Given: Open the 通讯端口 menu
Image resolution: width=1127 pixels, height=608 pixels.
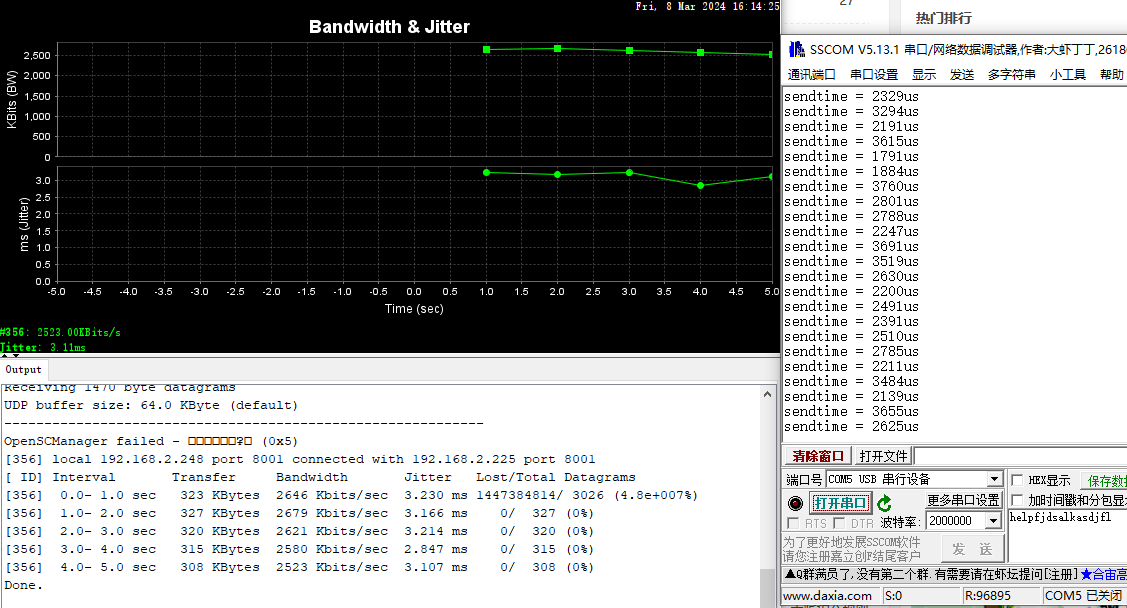Looking at the screenshot, I should pyautogui.click(x=811, y=75).
